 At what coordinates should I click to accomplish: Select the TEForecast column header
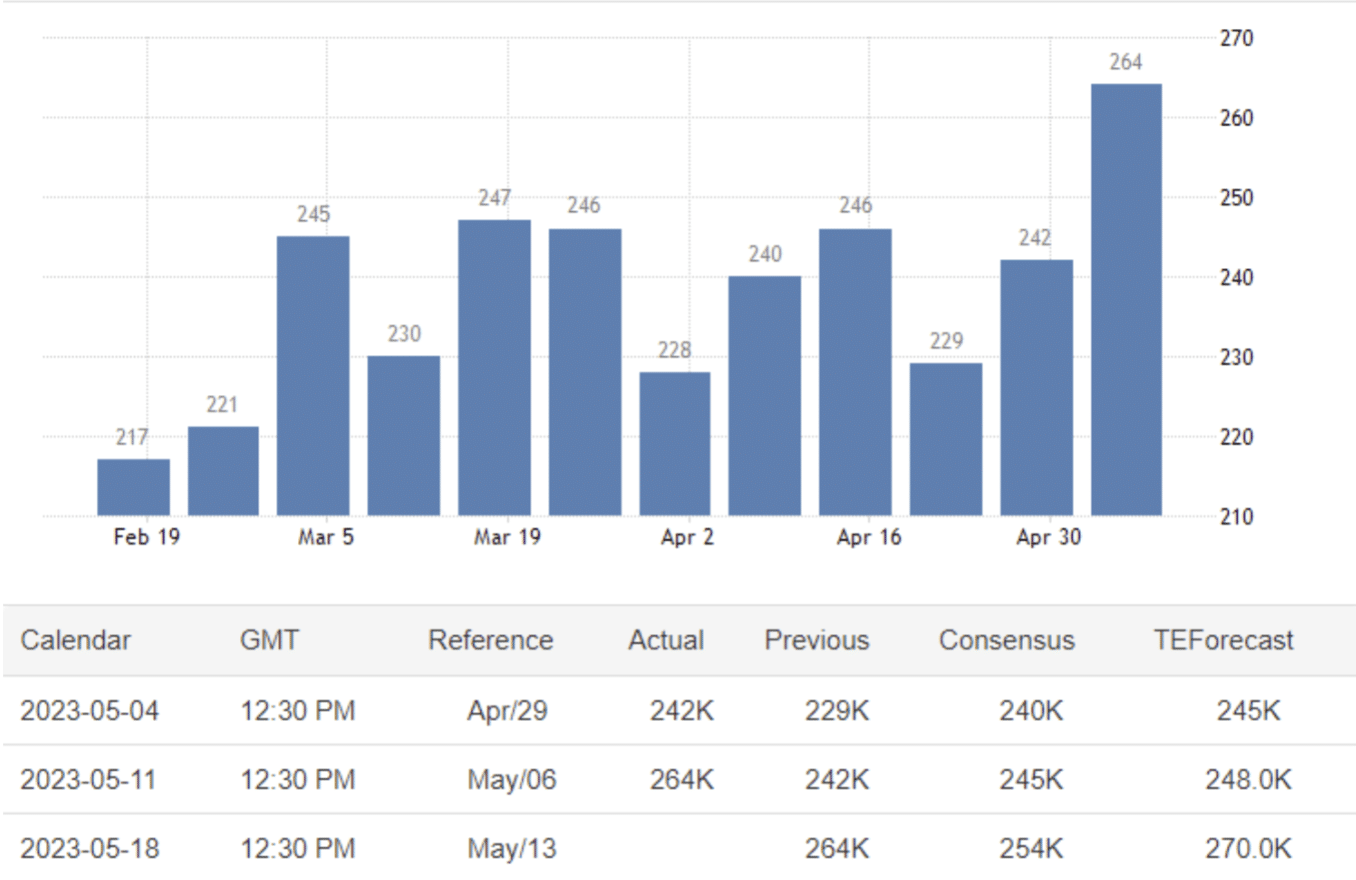pyautogui.click(x=1223, y=640)
